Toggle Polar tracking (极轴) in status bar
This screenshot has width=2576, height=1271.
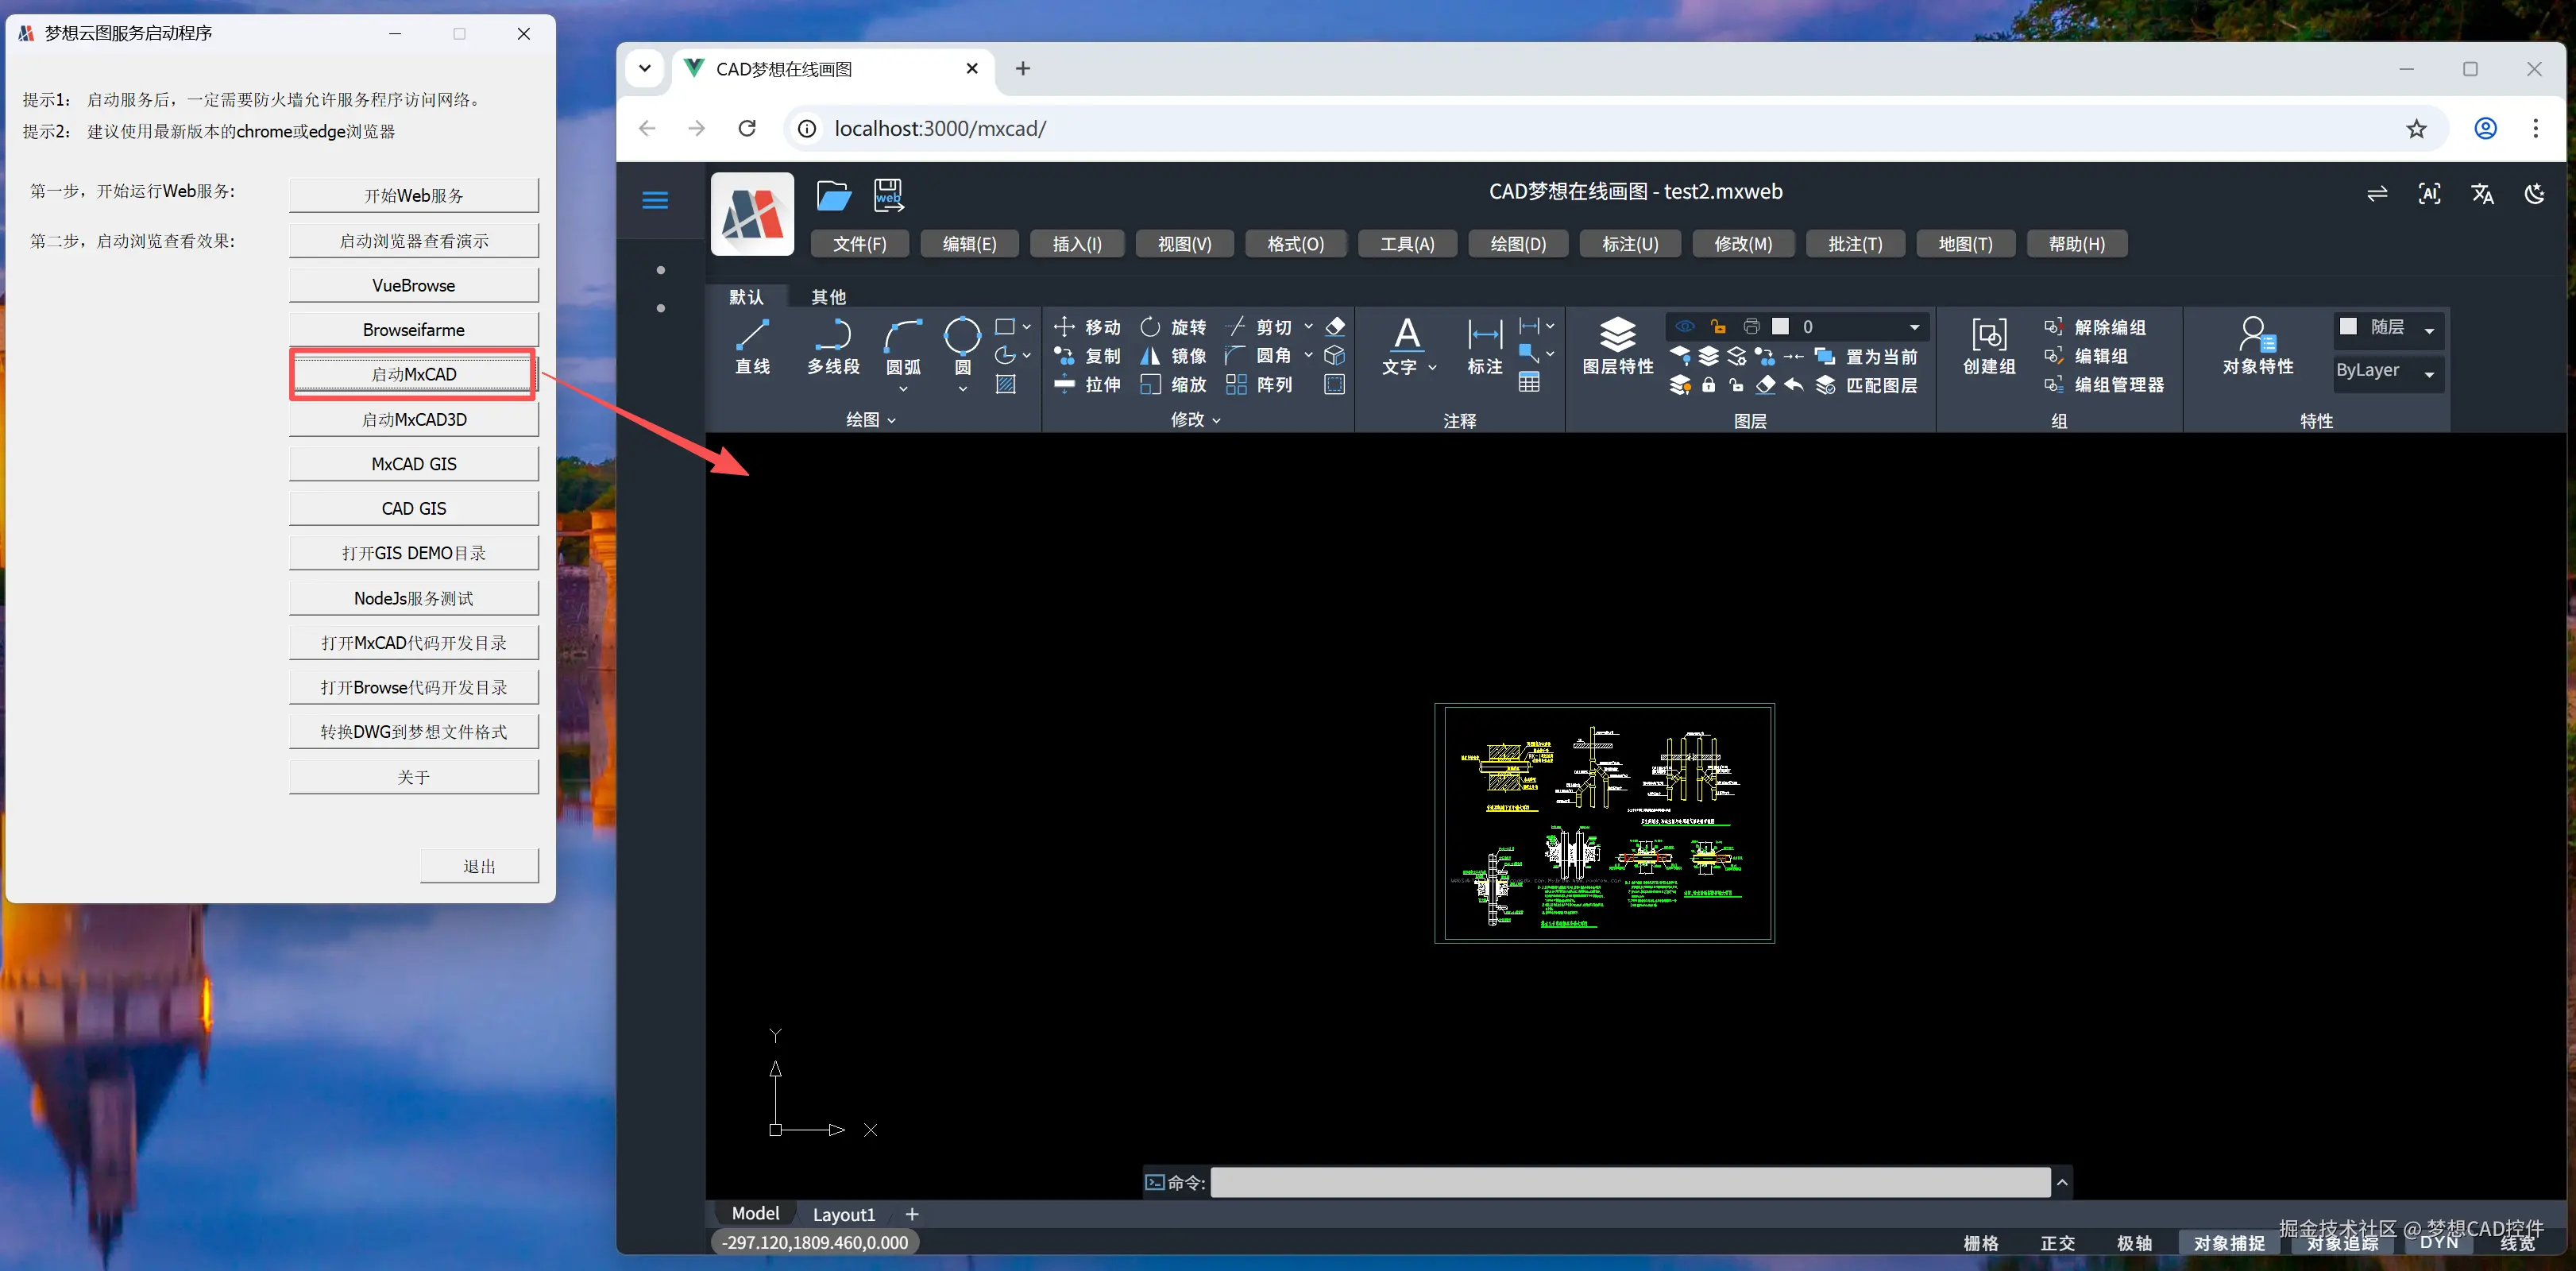tap(2134, 1243)
